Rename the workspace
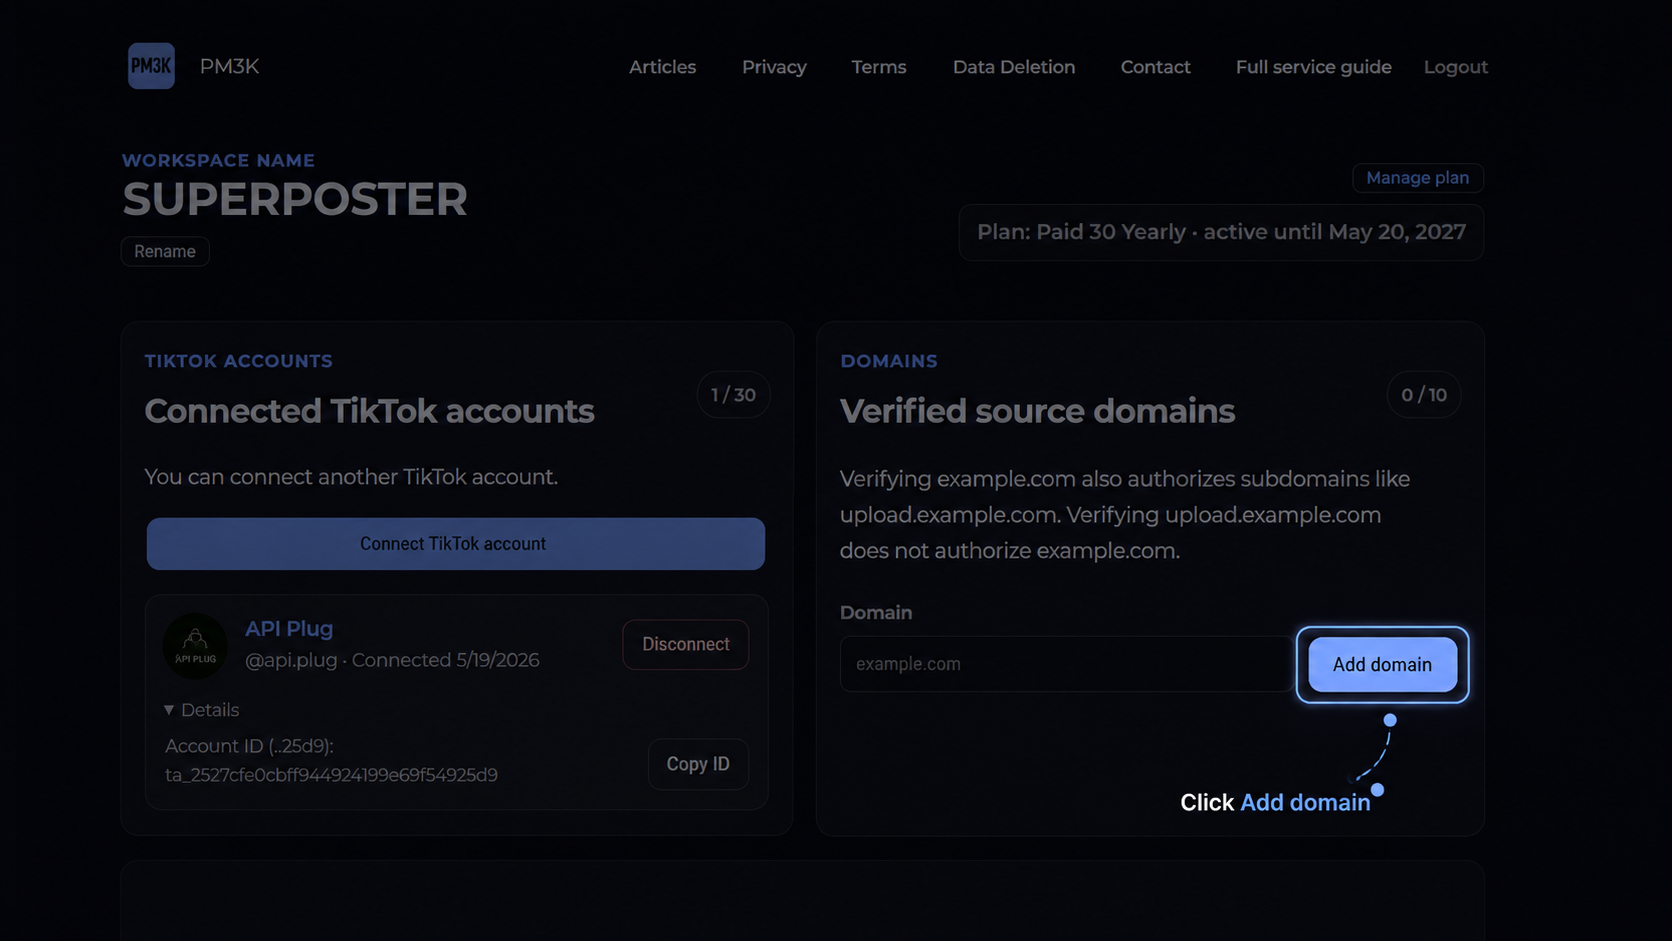This screenshot has height=941, width=1672. (165, 251)
